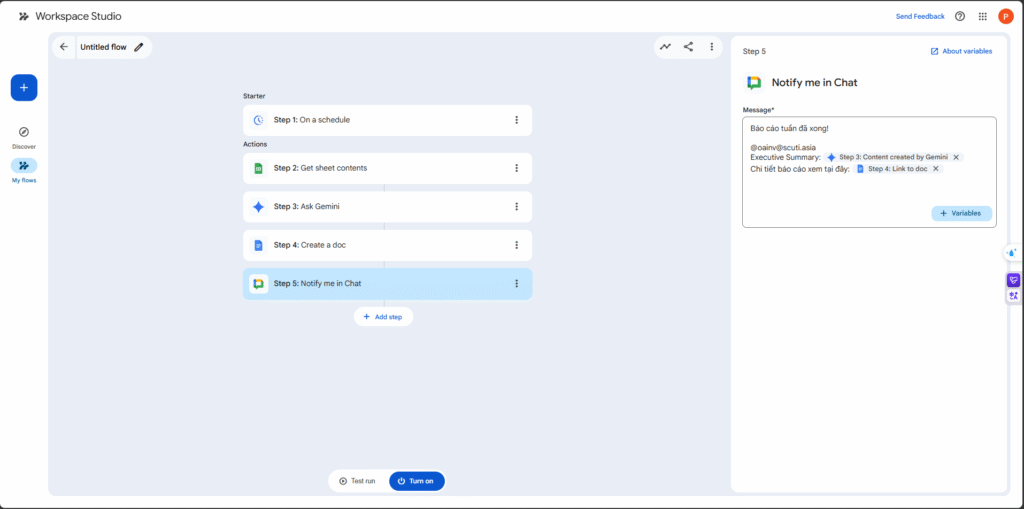
Task: Expand the Step 3 Ask Gemini options menu
Action: pyautogui.click(x=516, y=207)
